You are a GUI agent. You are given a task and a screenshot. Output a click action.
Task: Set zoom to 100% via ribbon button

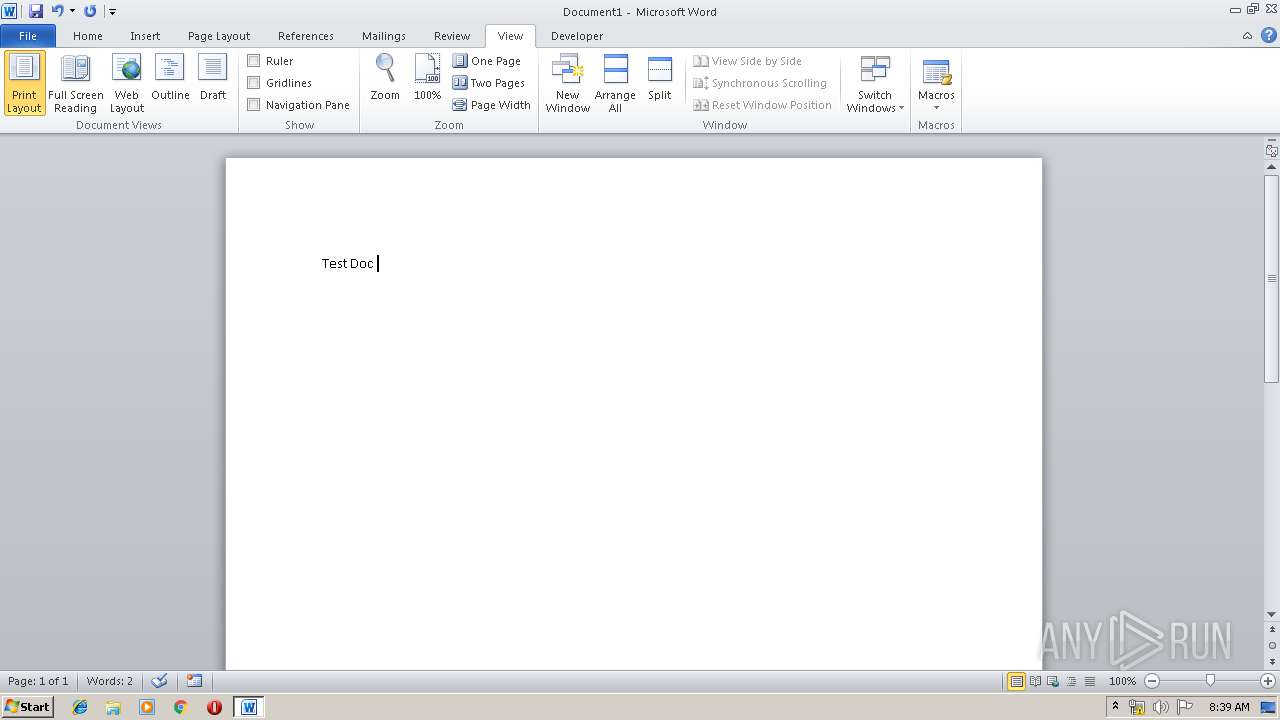(427, 78)
